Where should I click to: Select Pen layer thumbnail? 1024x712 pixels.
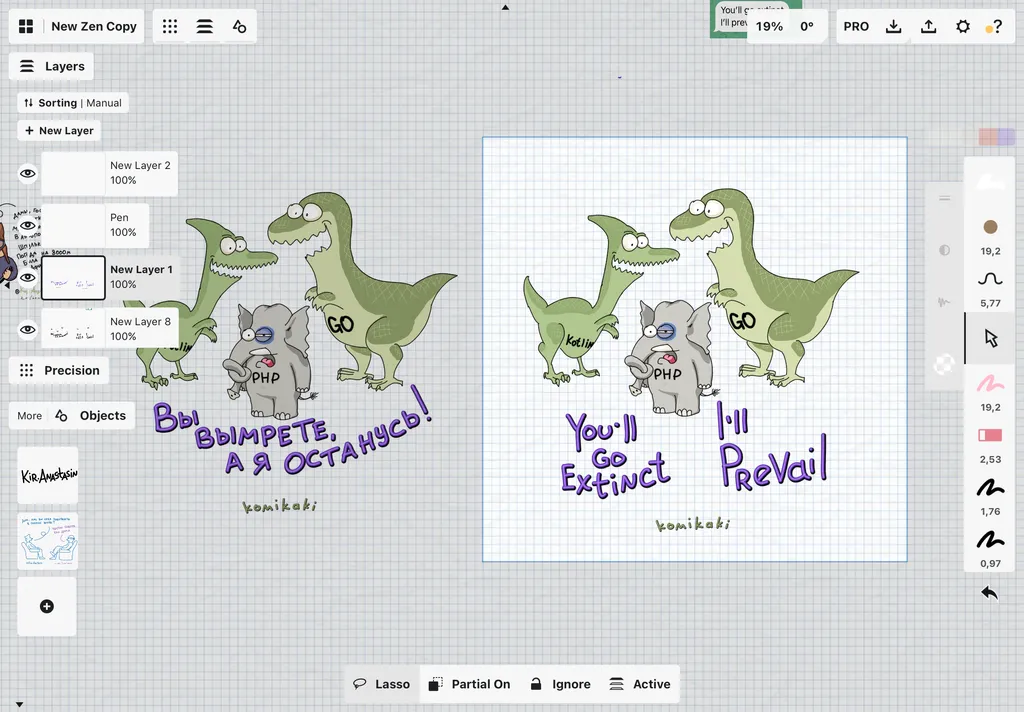tap(73, 225)
